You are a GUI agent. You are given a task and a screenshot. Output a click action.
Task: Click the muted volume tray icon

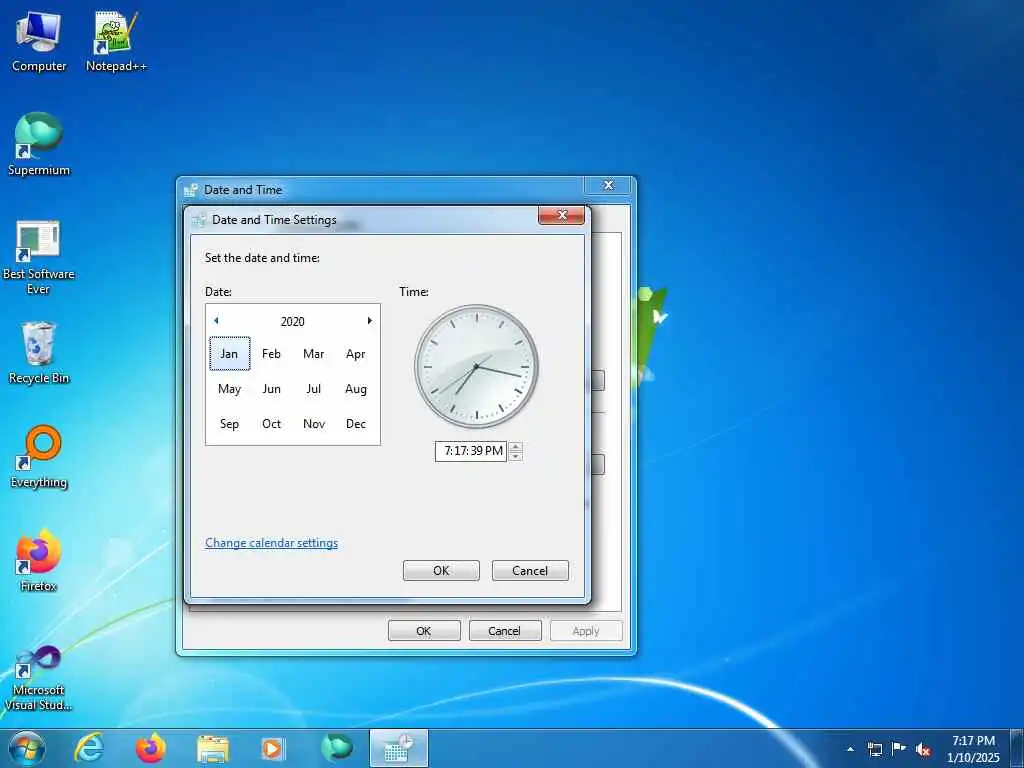923,749
